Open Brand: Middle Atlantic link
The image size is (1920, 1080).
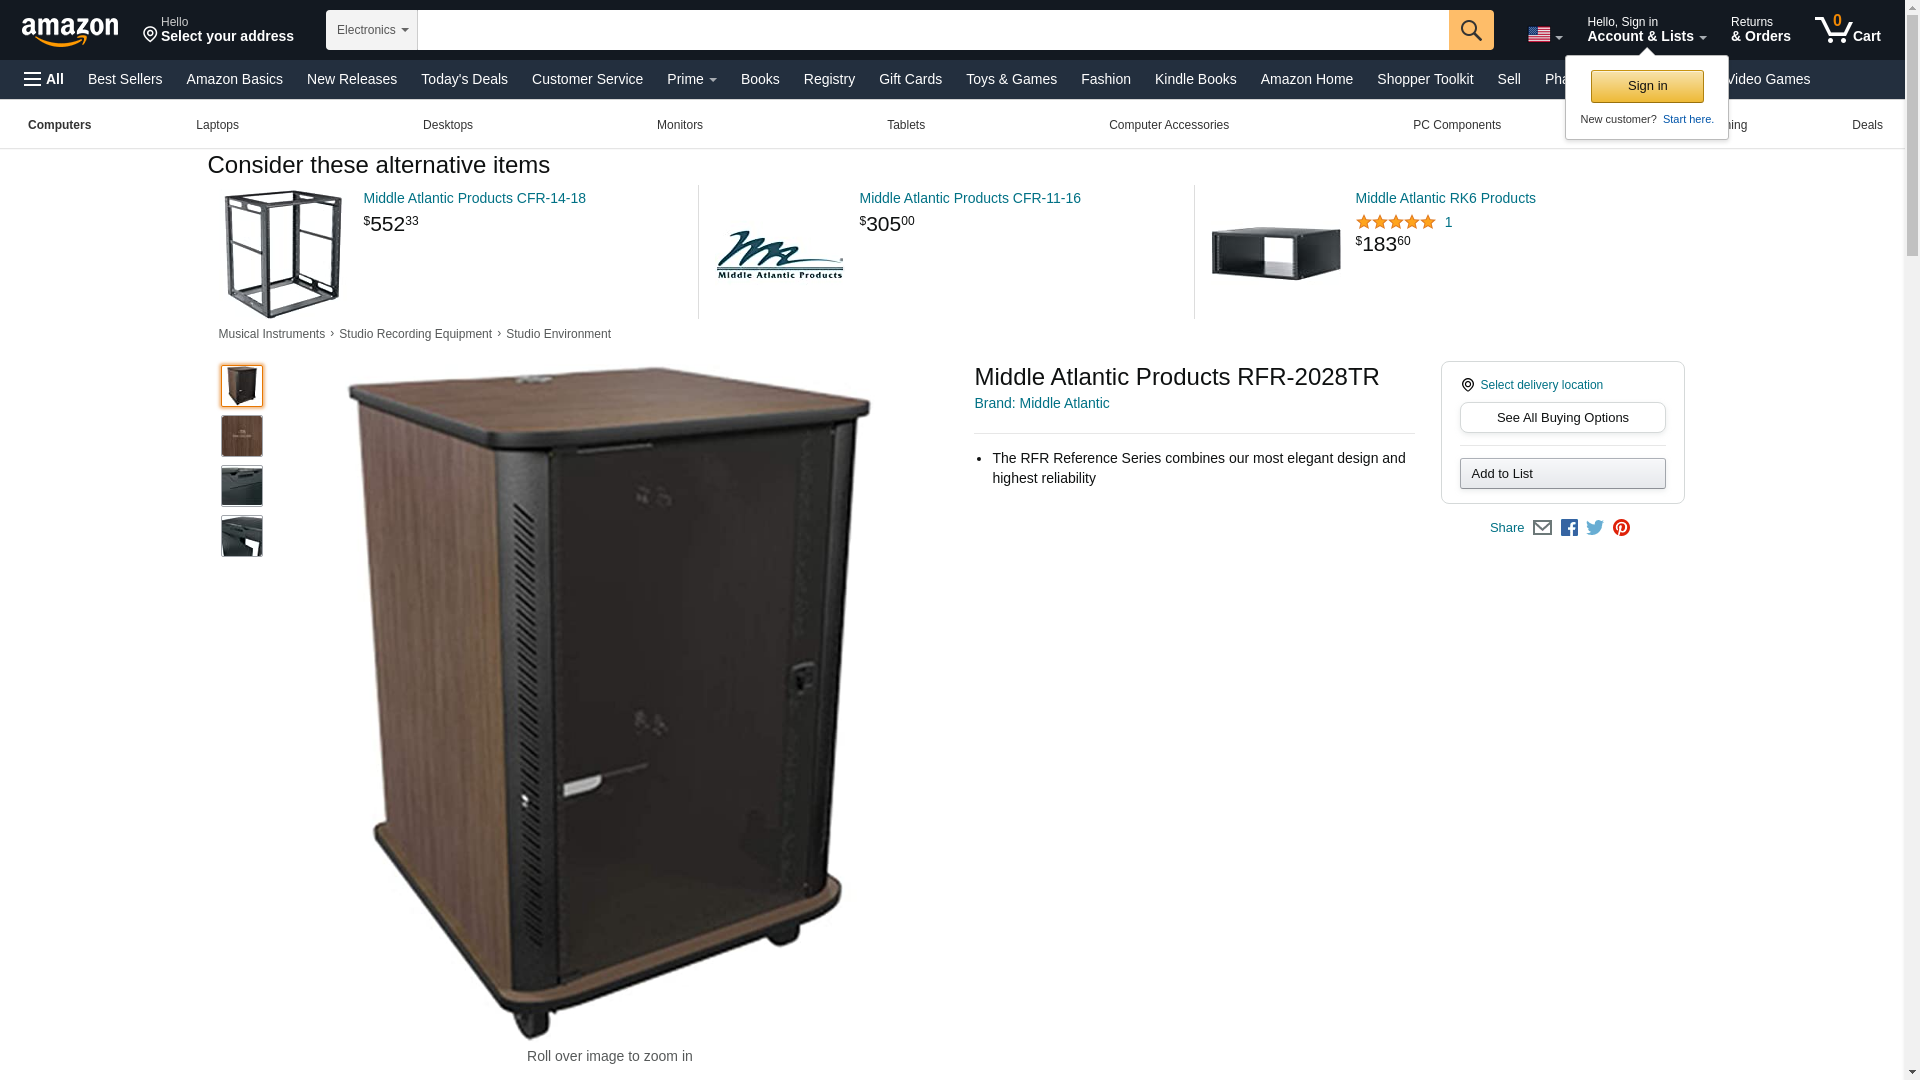(1041, 403)
